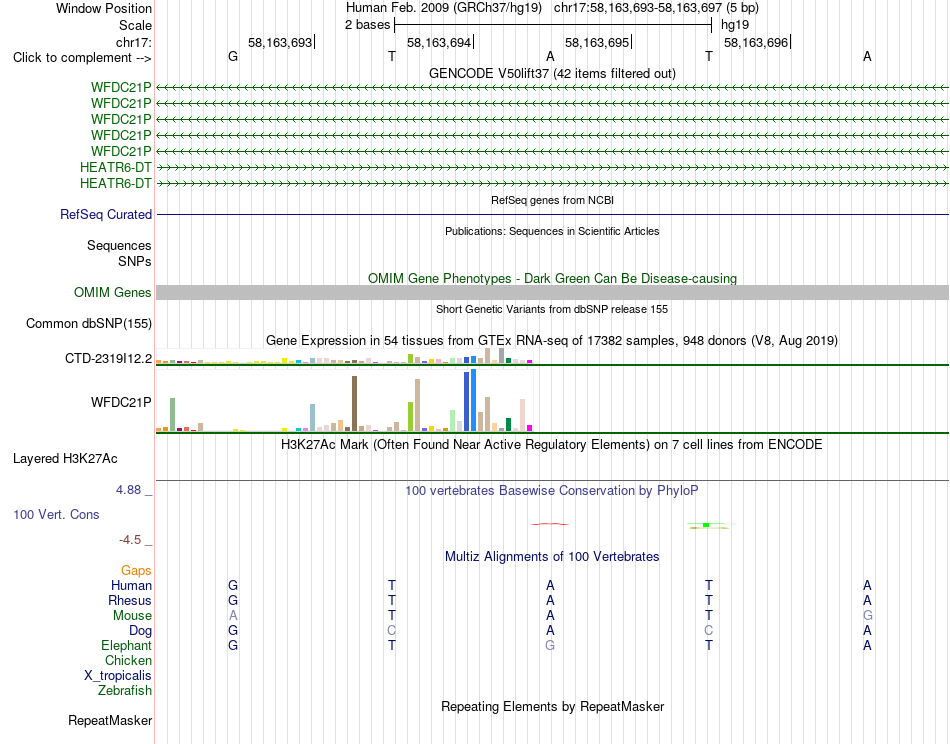Click coordinate label 58,163,693
950x744 pixels.
click(280, 42)
